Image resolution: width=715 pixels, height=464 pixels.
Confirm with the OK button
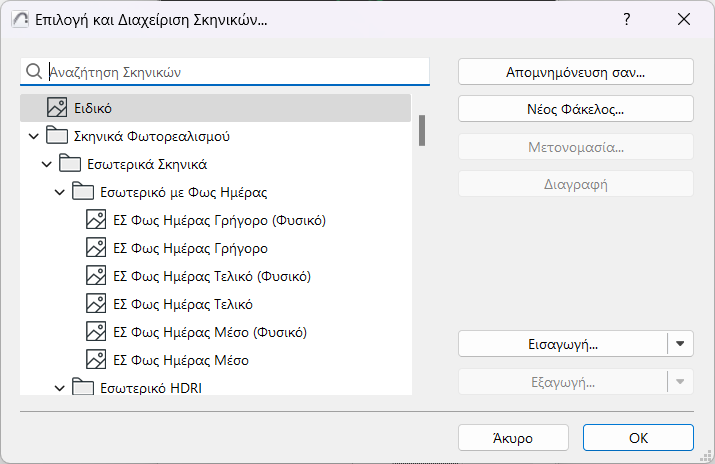pos(638,438)
